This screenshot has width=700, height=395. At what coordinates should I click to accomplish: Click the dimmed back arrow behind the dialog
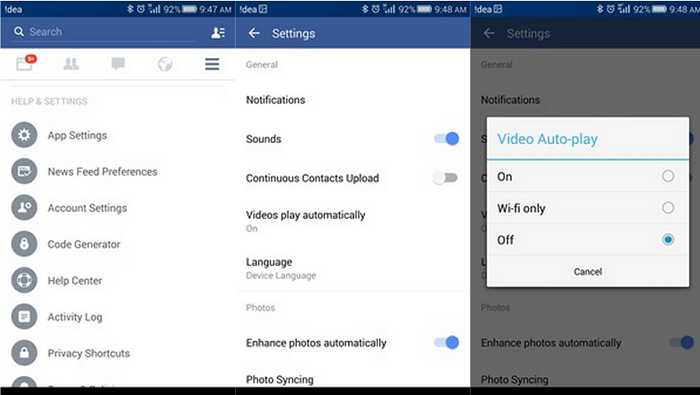click(x=489, y=33)
